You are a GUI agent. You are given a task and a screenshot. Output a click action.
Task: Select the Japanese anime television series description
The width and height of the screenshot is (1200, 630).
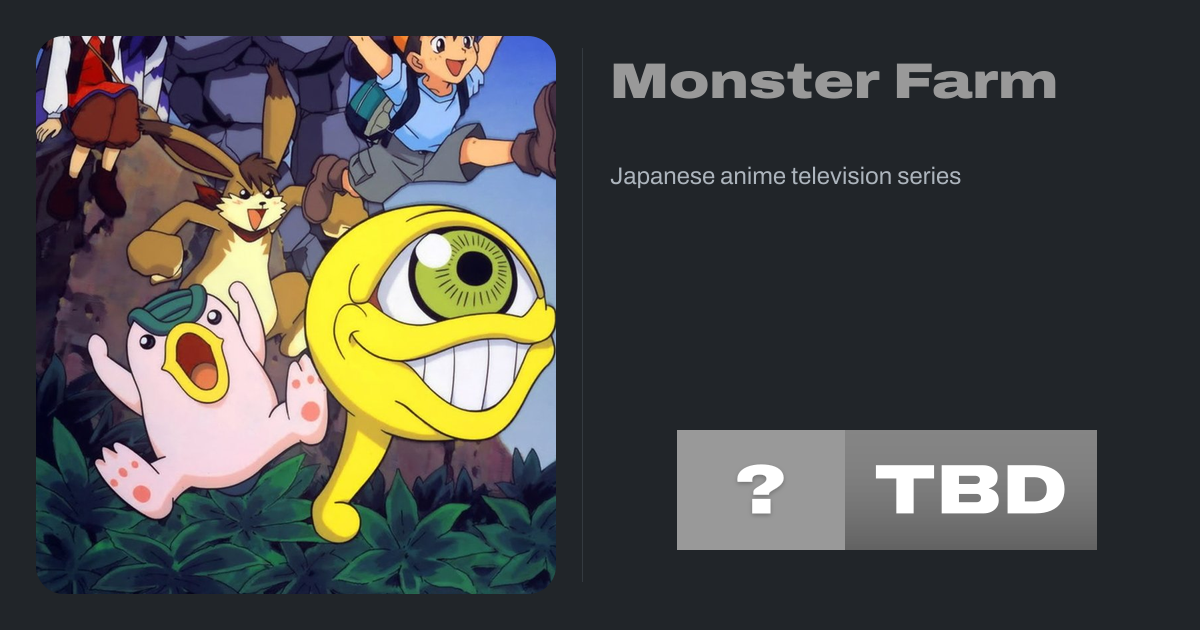click(785, 176)
